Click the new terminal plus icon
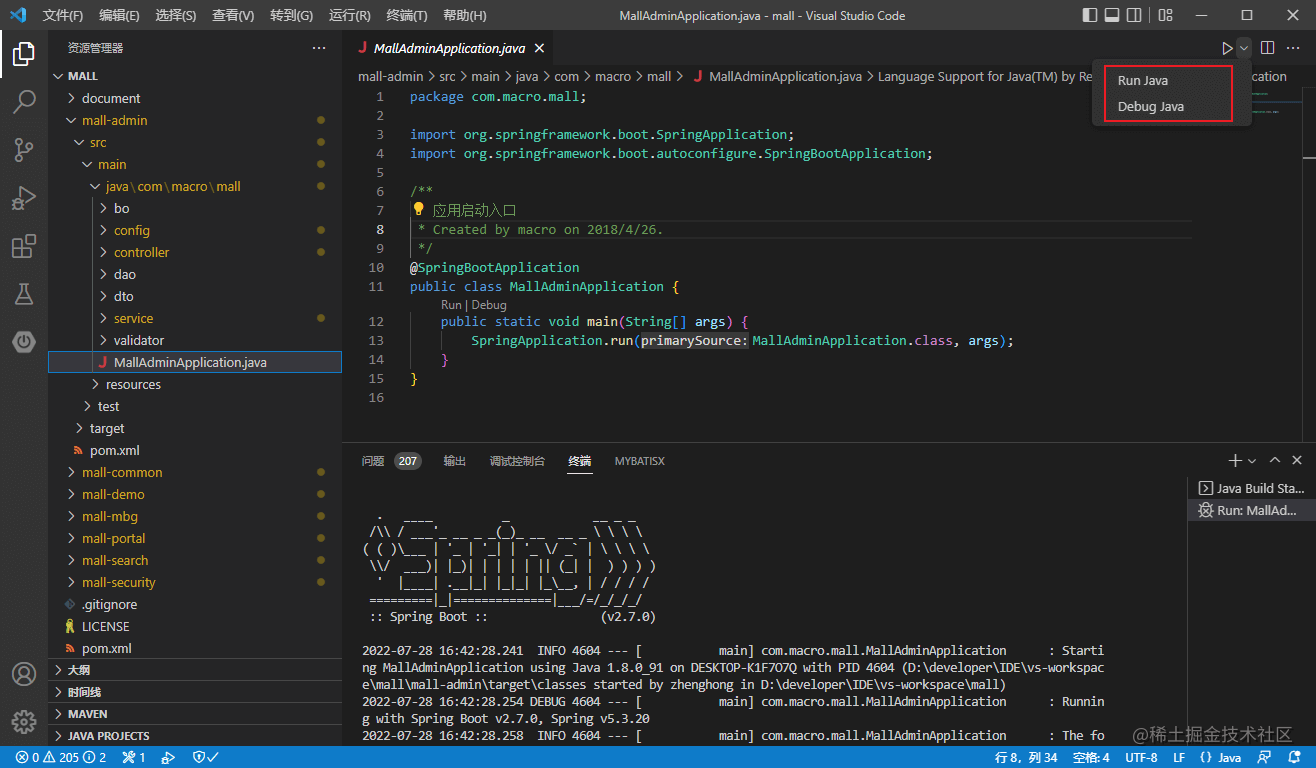This screenshot has height=768, width=1316. [1234, 461]
